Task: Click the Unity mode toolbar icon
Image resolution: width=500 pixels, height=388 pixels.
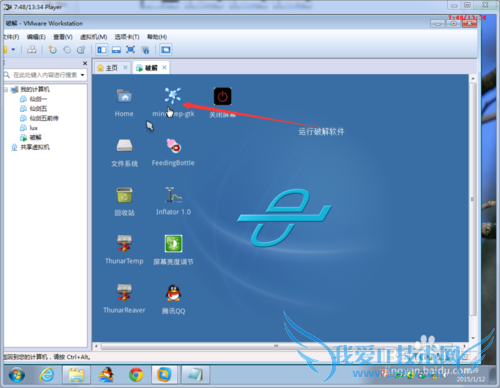Action: click(145, 50)
